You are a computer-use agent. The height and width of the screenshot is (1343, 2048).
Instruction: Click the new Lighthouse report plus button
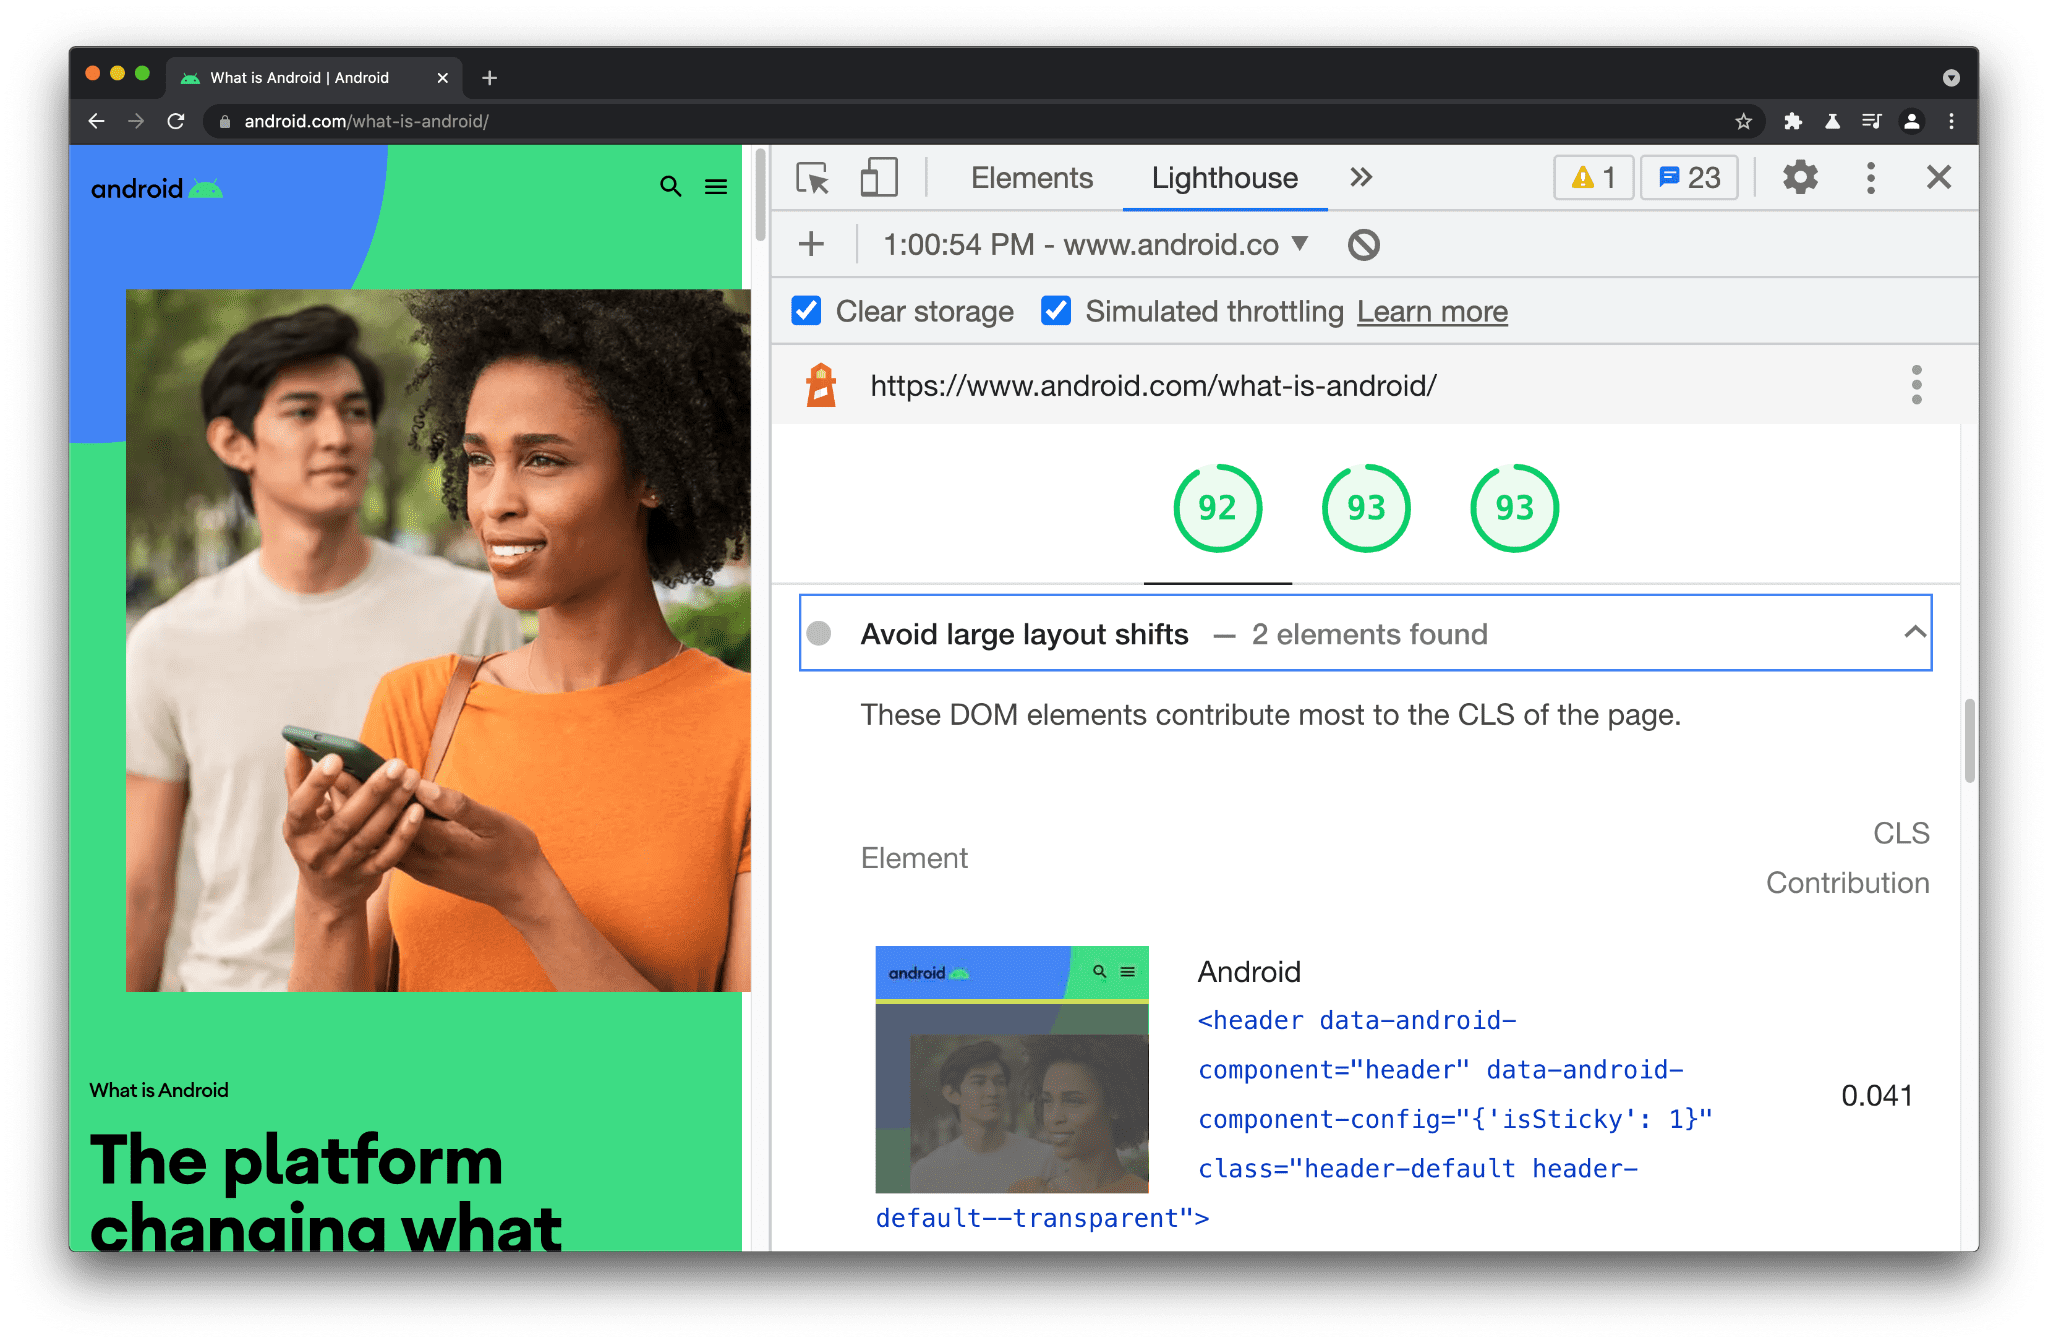(x=809, y=244)
